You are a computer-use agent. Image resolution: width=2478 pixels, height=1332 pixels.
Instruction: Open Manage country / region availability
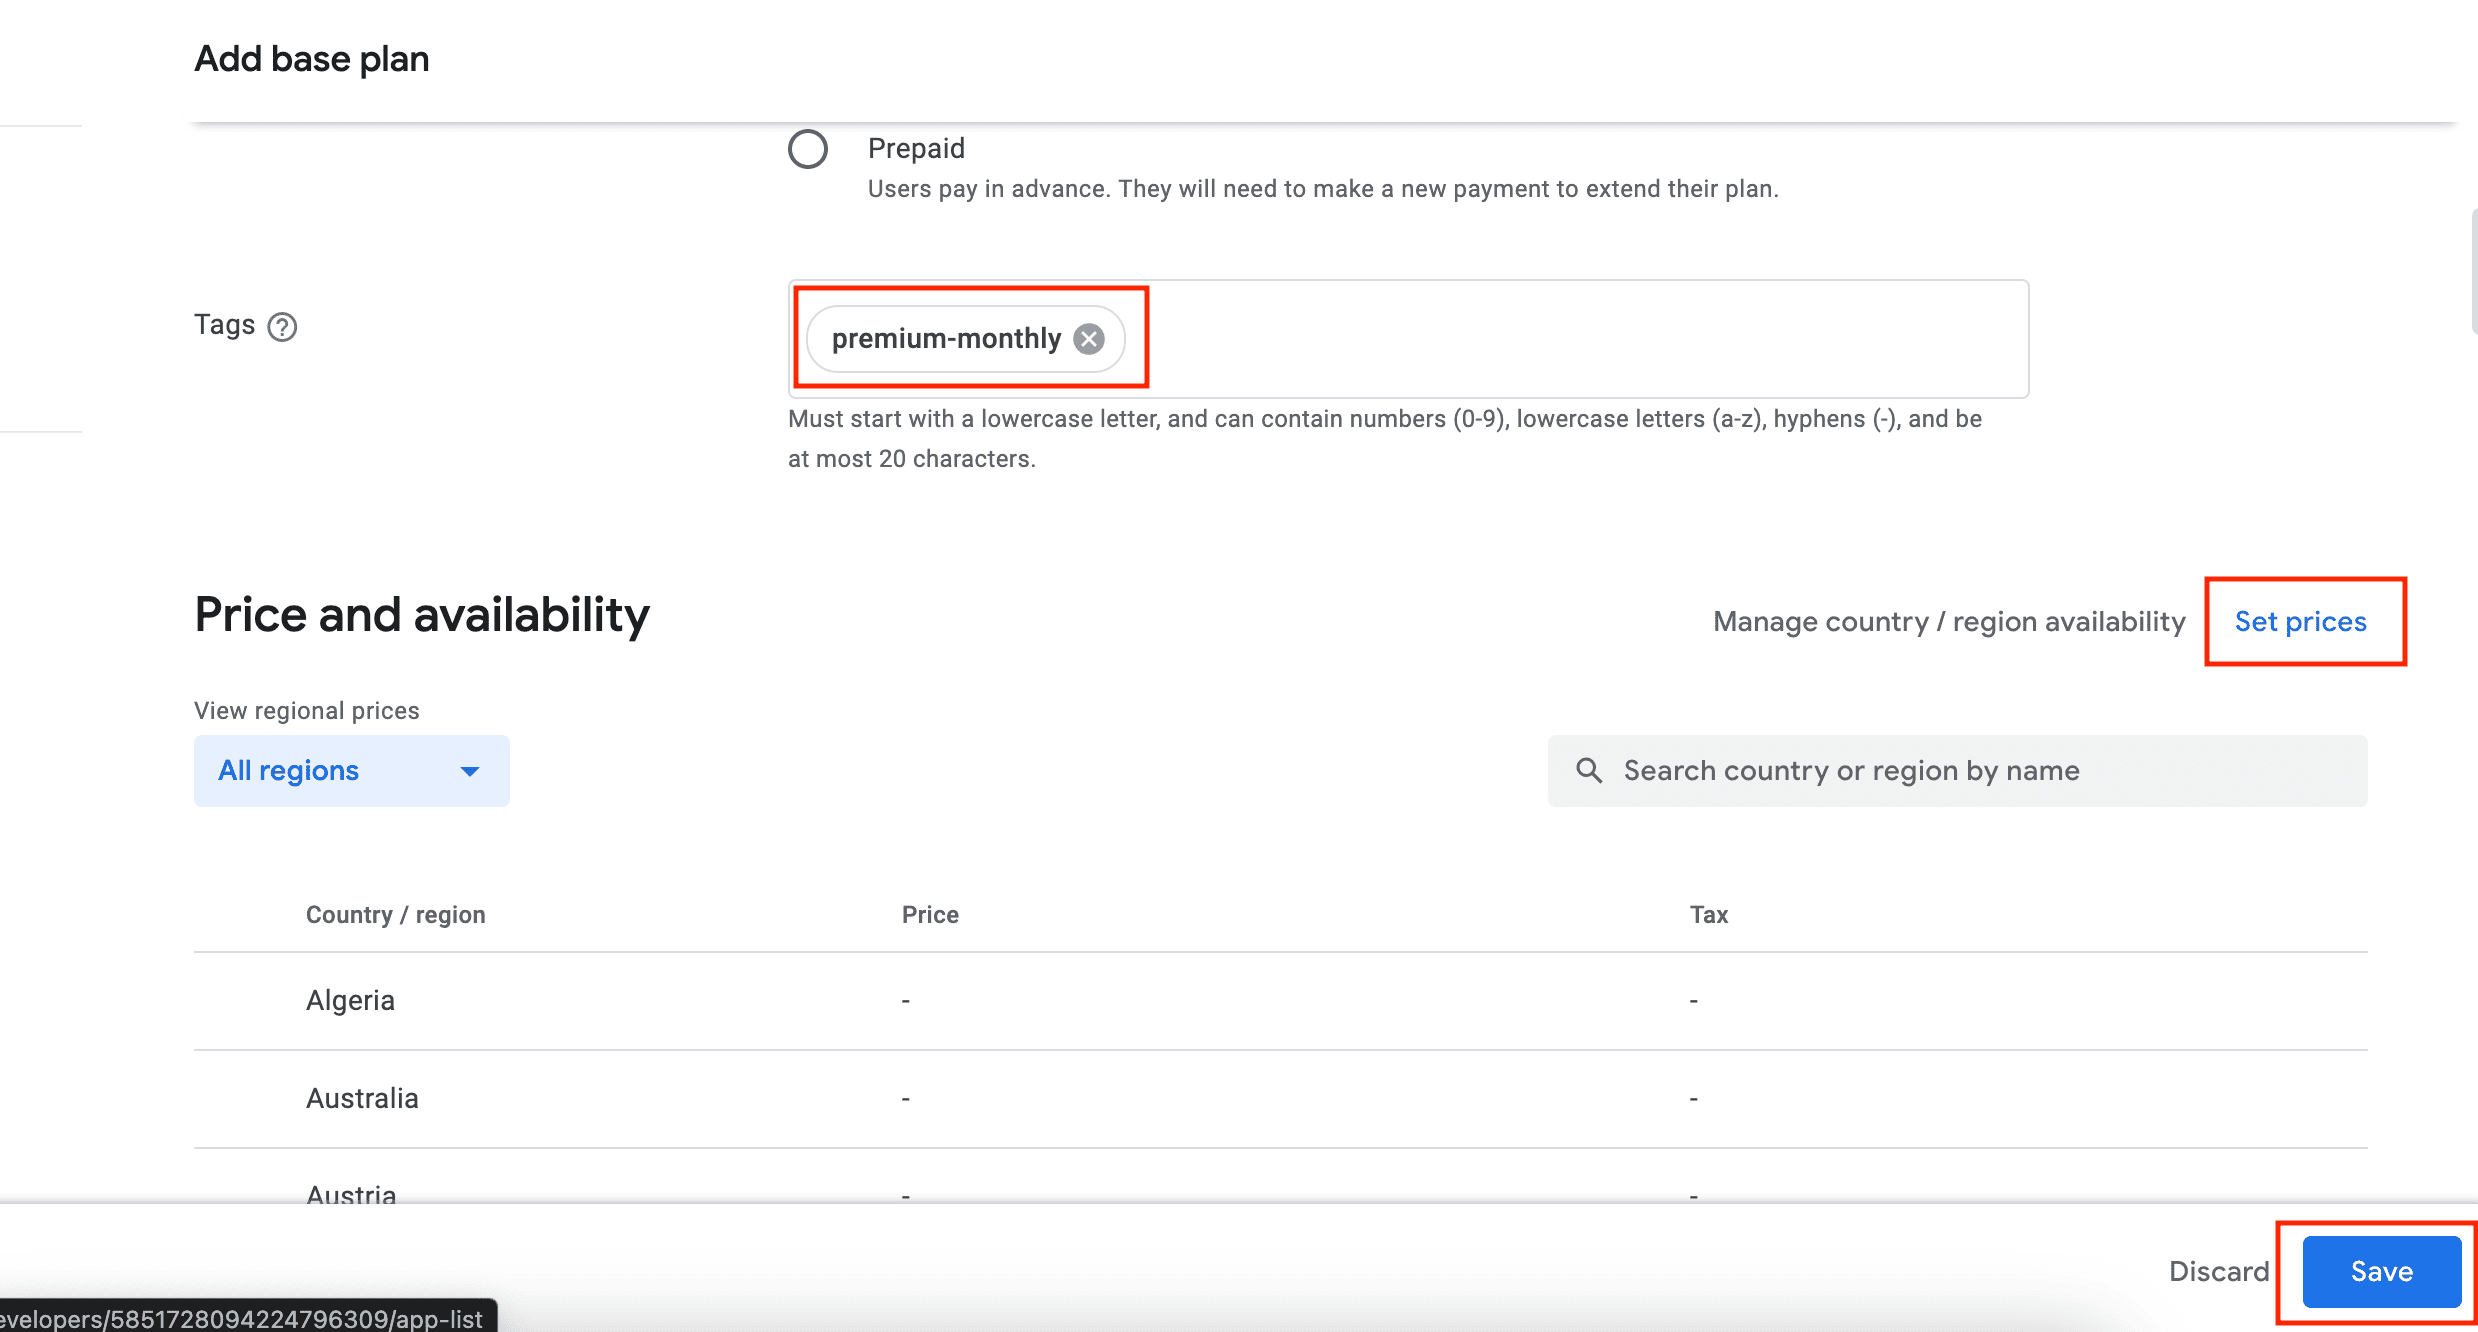1948,621
